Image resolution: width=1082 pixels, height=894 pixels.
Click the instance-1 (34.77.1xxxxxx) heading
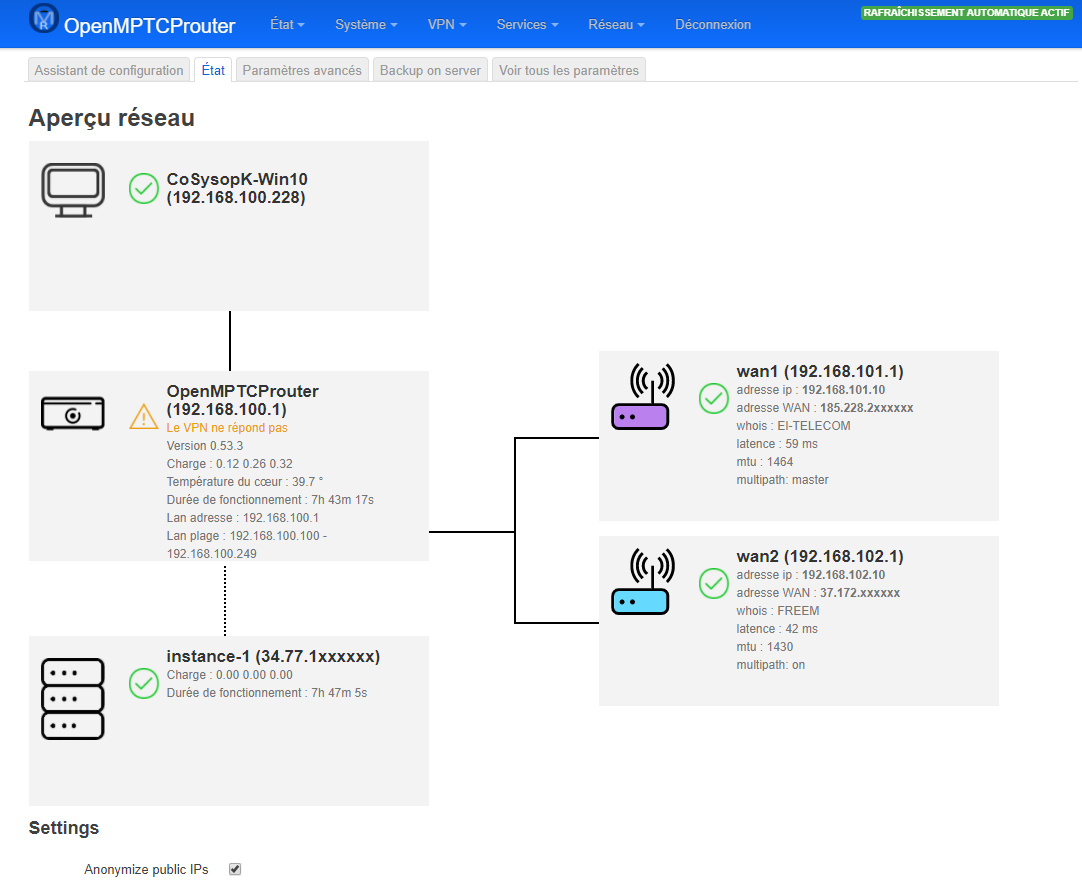pos(273,656)
